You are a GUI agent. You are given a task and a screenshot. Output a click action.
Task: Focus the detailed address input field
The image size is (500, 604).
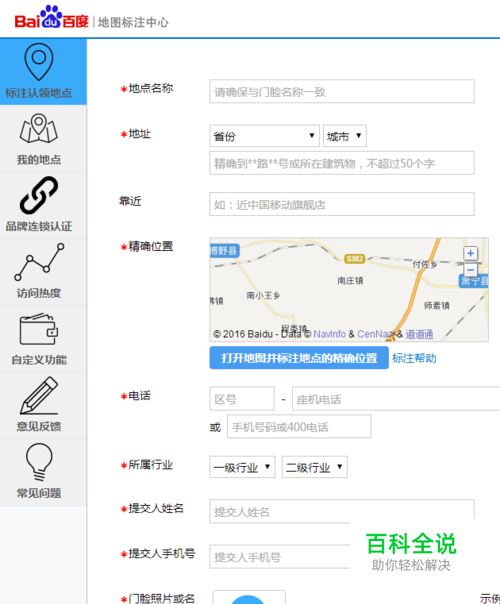click(342, 163)
